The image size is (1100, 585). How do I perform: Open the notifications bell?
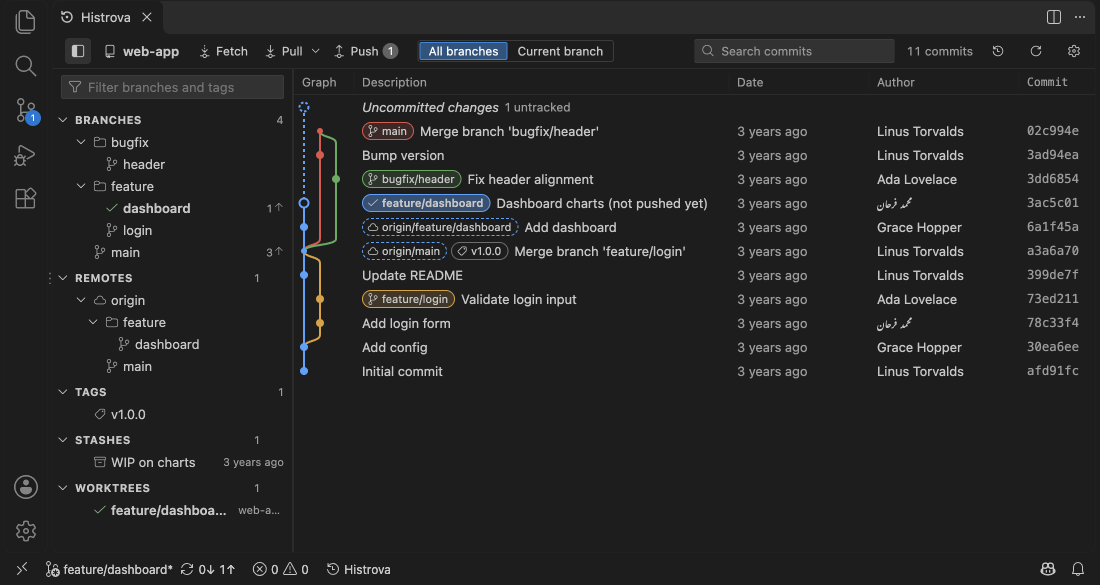[1078, 569]
